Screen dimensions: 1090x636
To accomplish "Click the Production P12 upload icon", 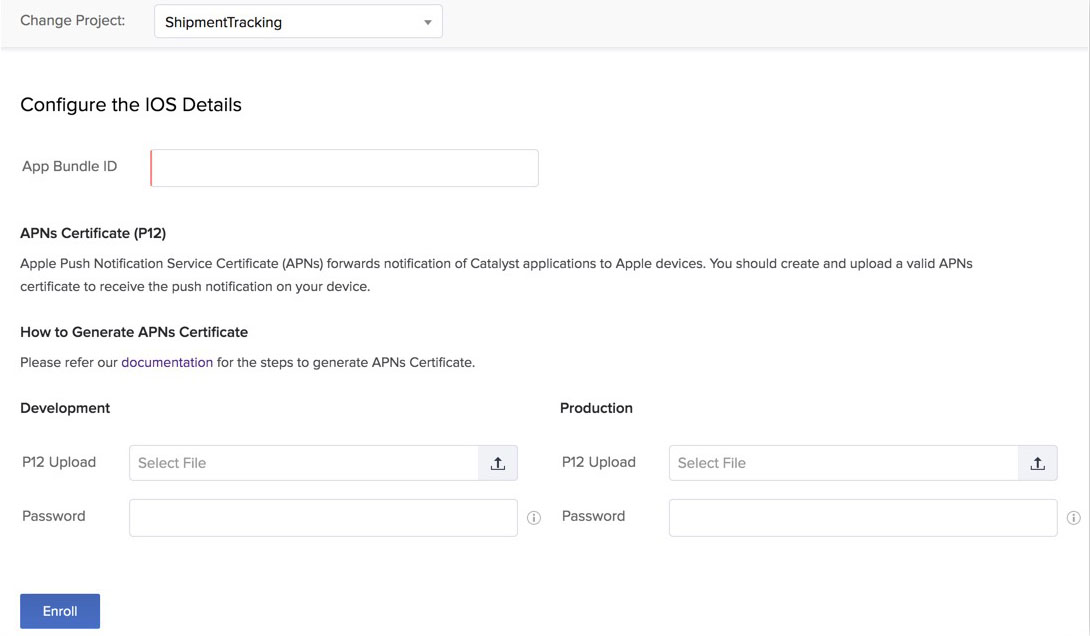I will [x=1037, y=462].
